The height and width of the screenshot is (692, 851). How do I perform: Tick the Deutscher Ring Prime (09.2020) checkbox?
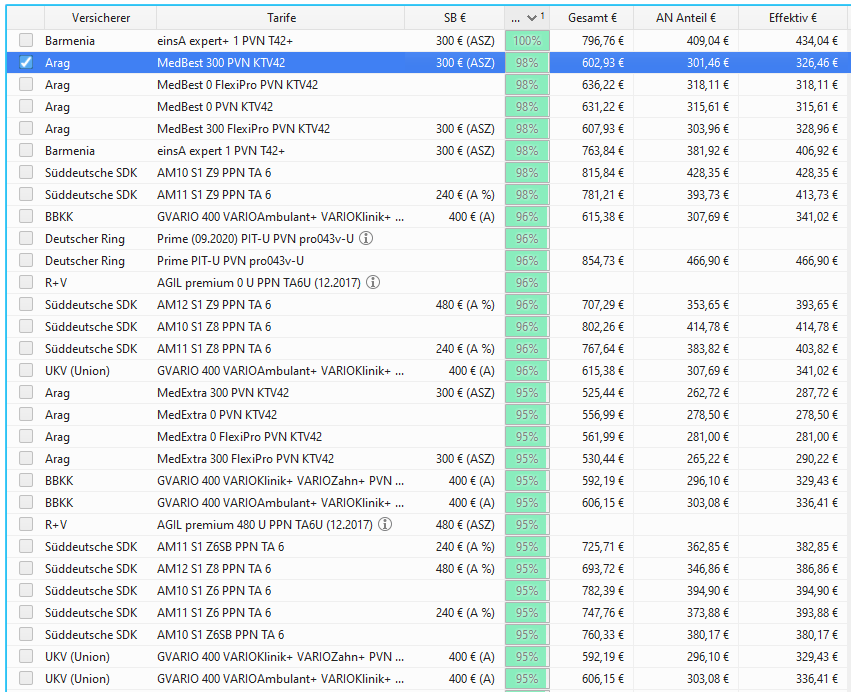(x=26, y=238)
